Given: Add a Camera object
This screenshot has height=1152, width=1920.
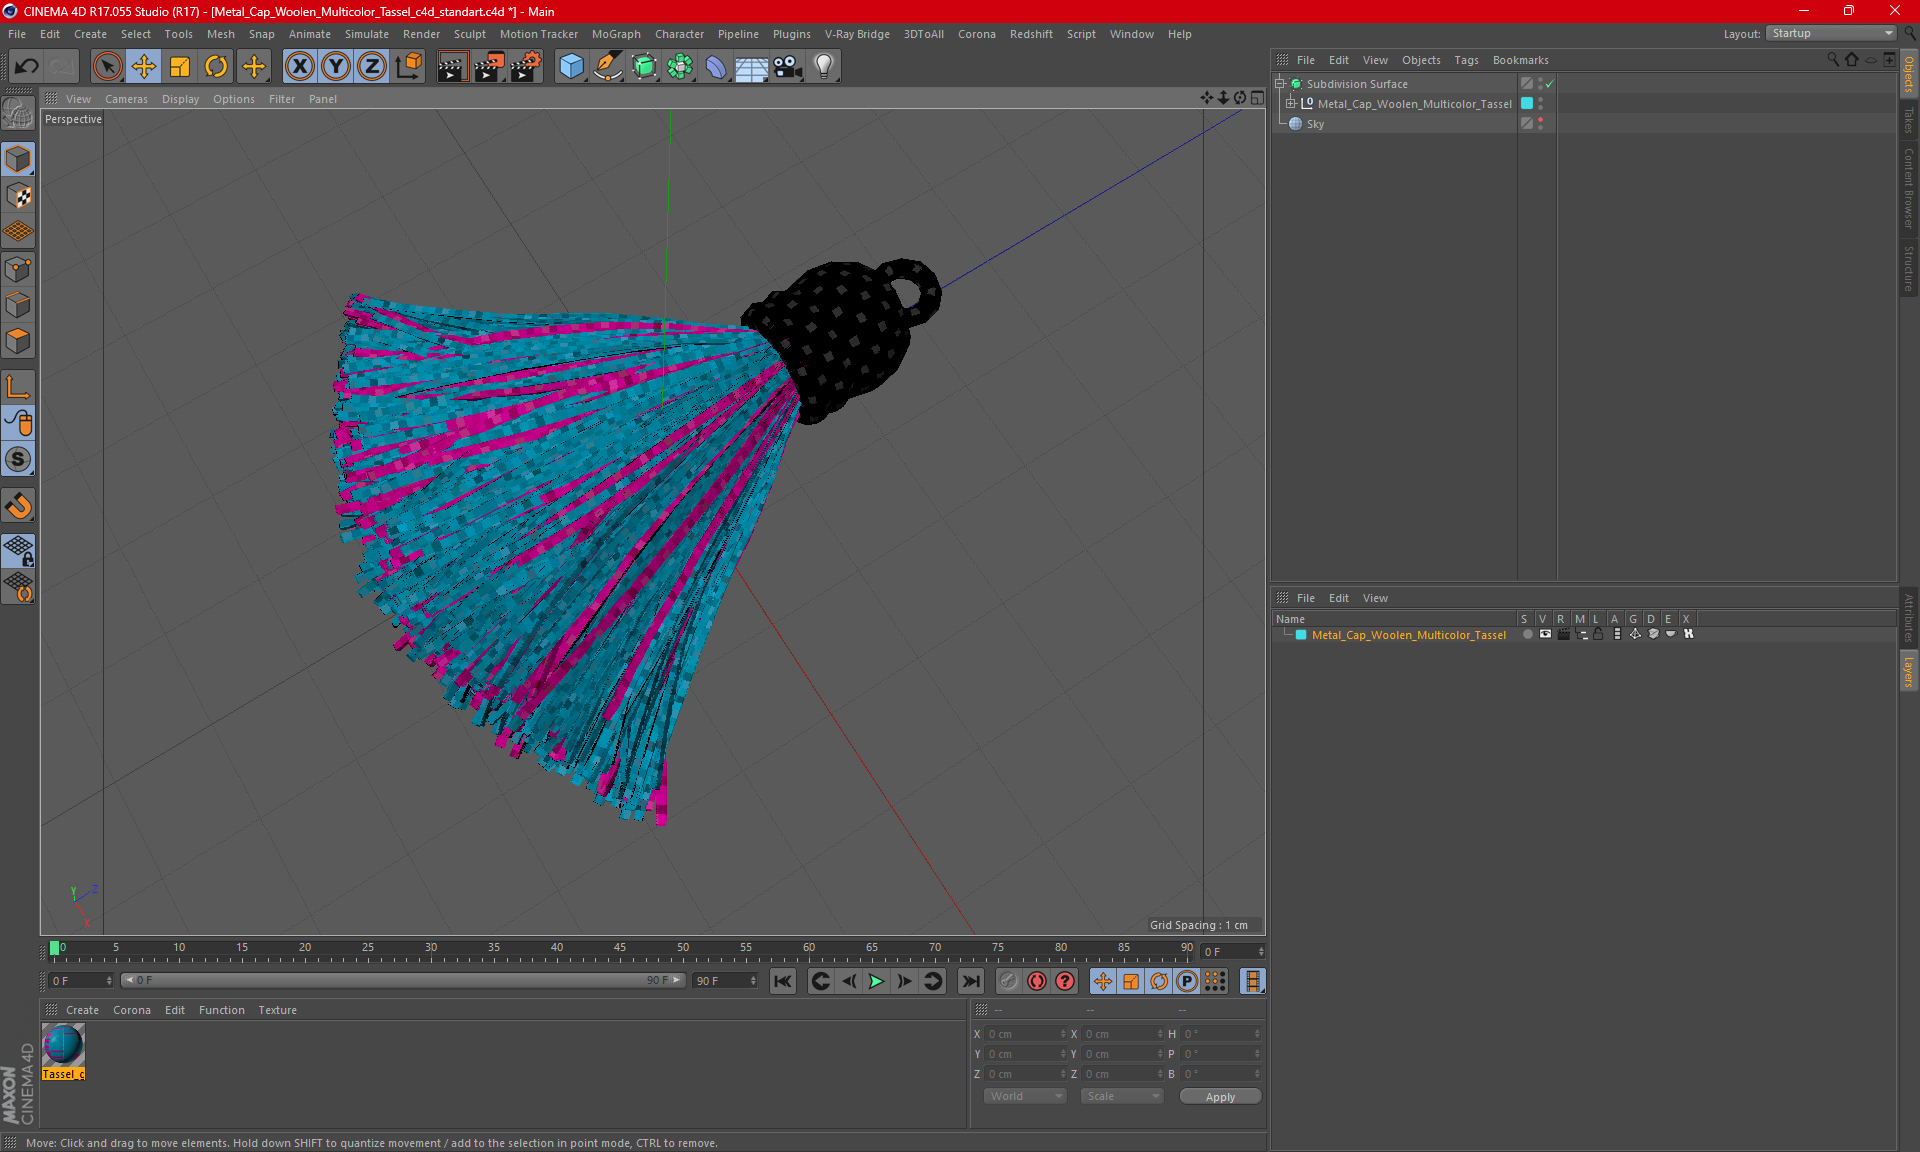Looking at the screenshot, I should click(x=788, y=67).
